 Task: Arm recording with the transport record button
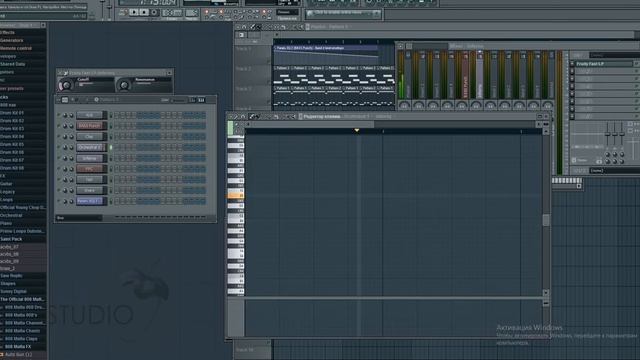pyautogui.click(x=154, y=13)
